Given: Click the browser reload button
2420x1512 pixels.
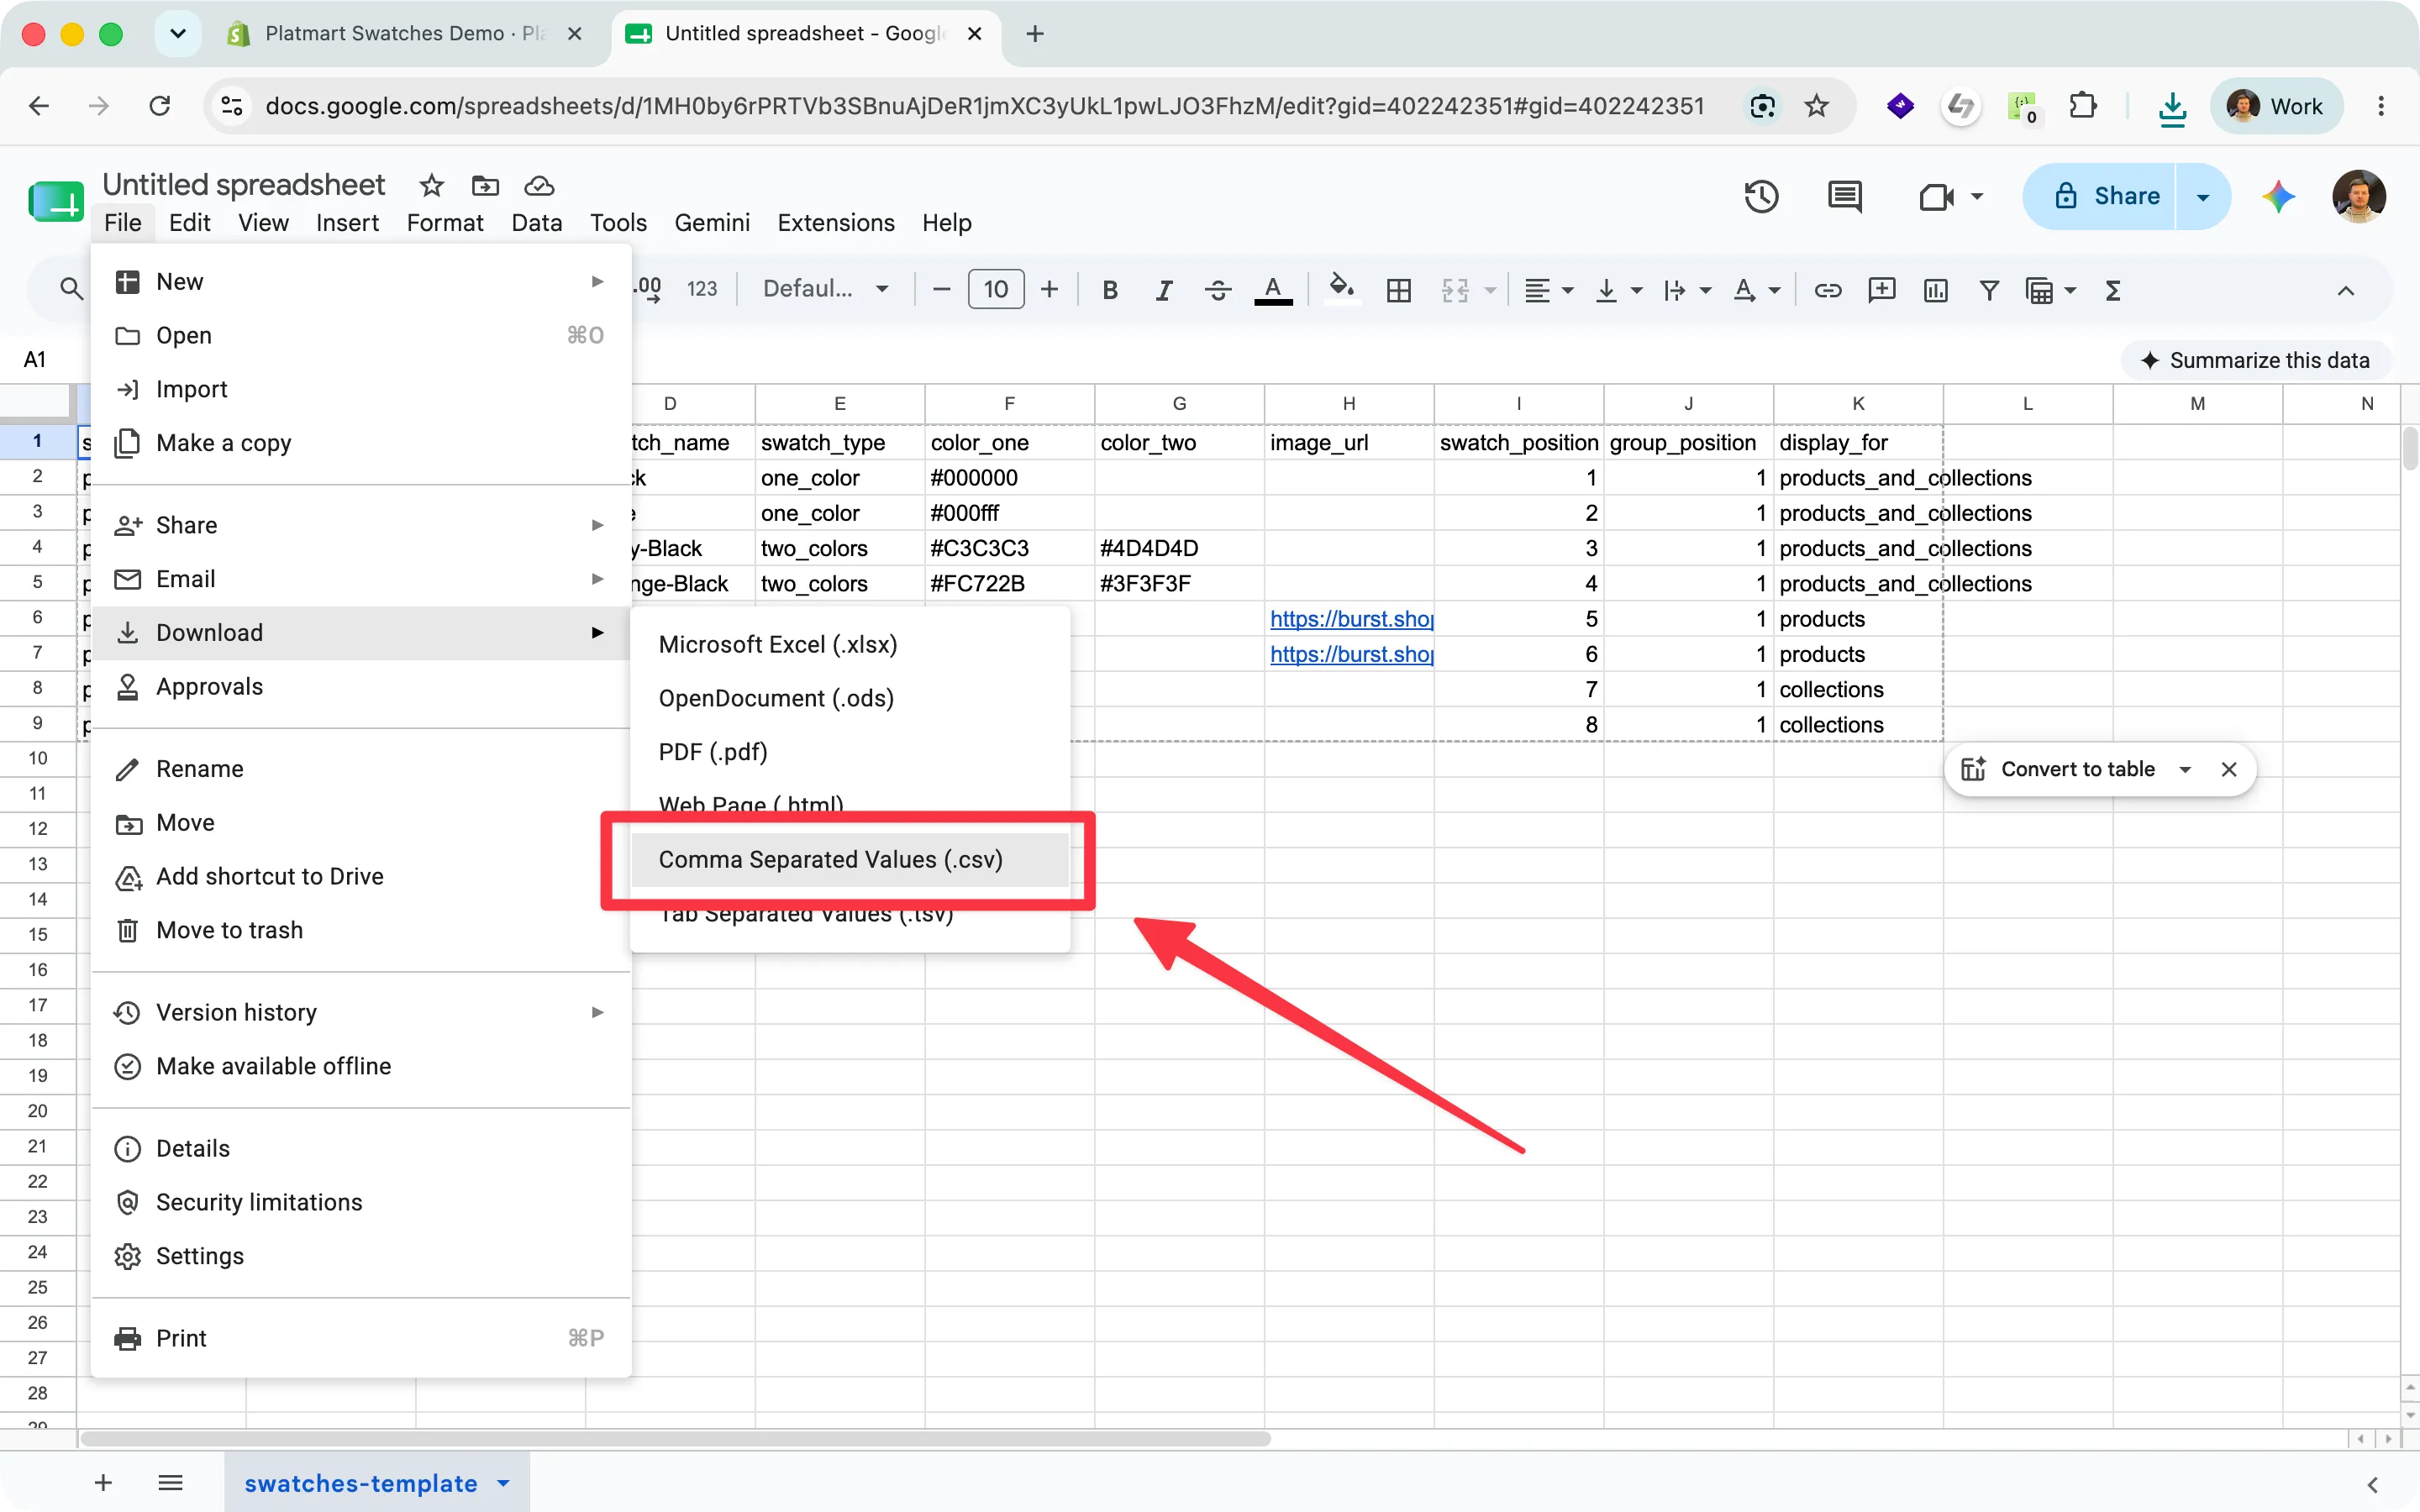Looking at the screenshot, I should 160,106.
